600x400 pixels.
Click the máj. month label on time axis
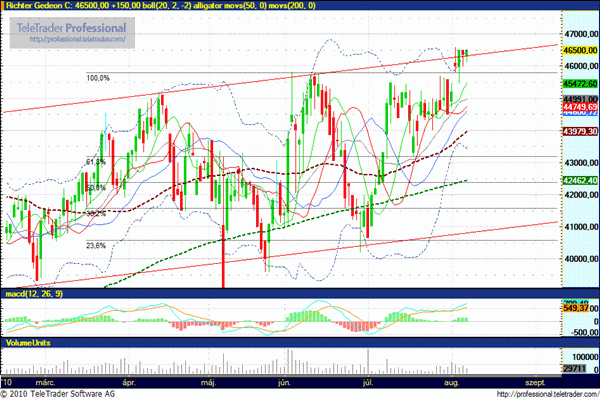click(209, 382)
